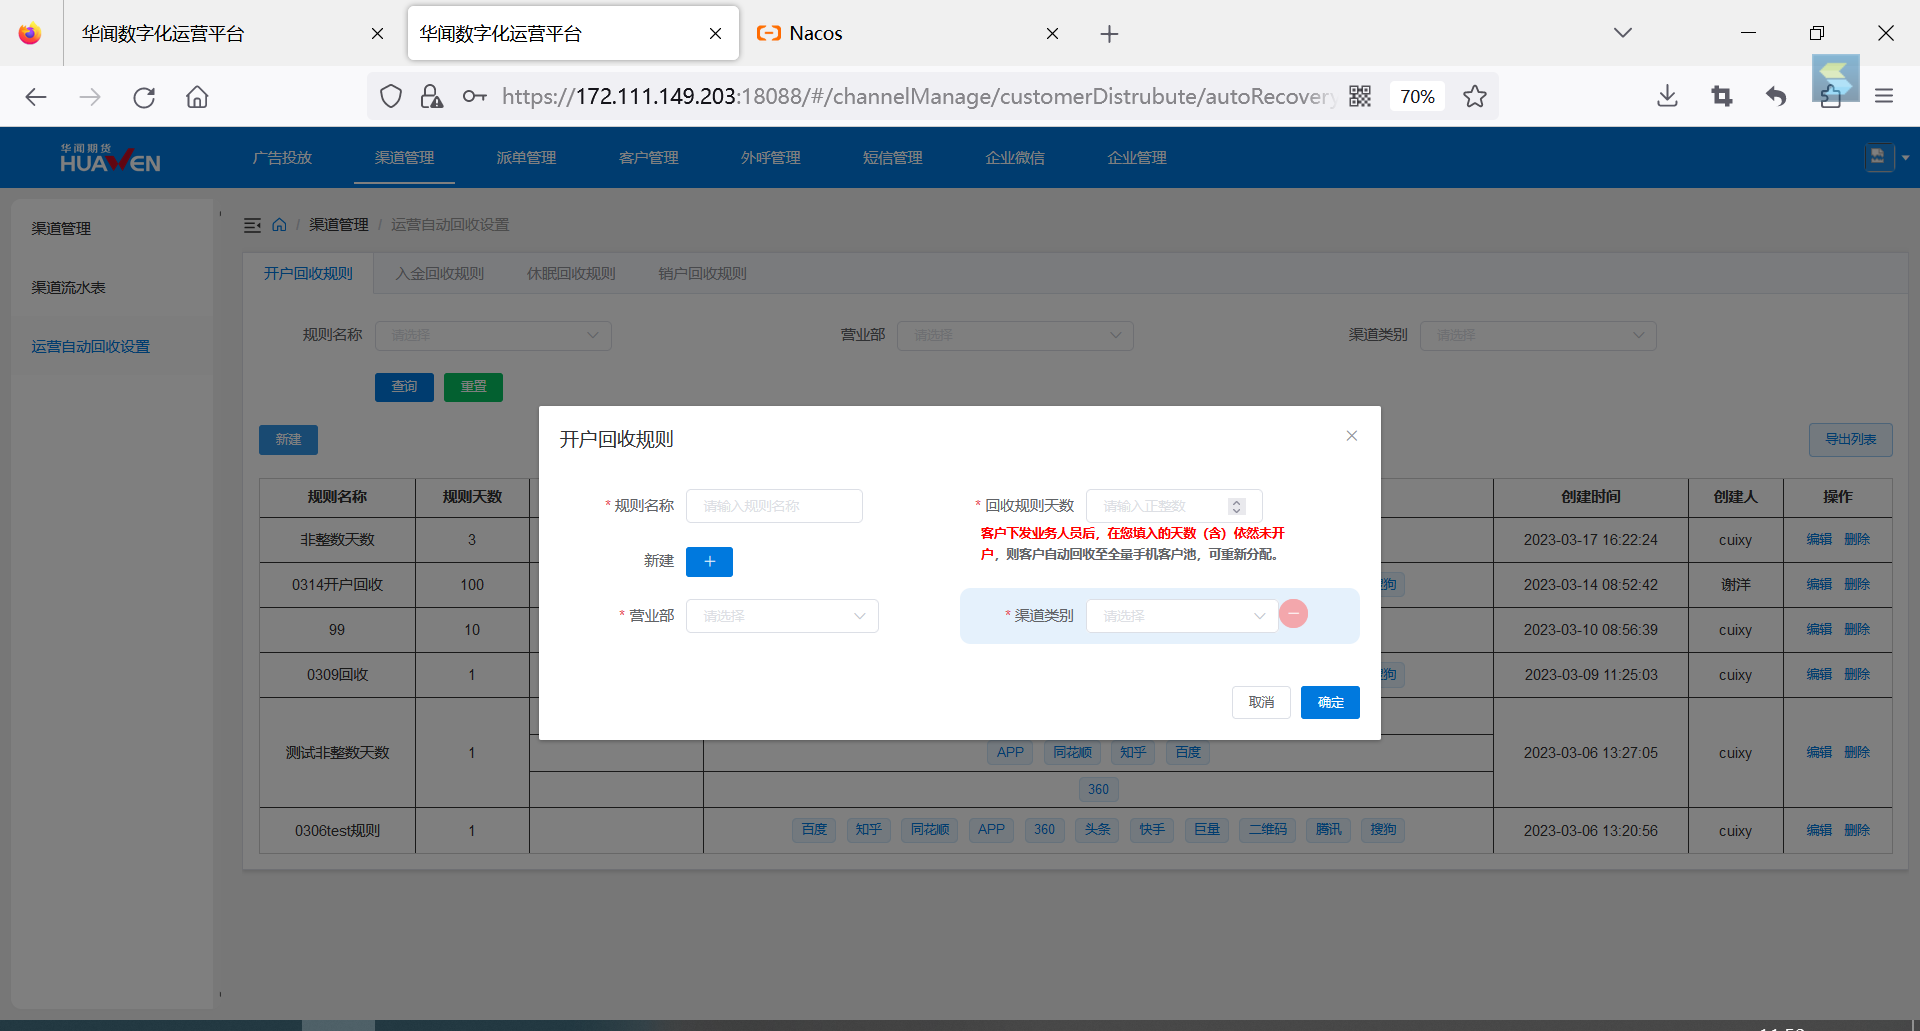Remove the 渠道类别 row with red minus

1293,614
